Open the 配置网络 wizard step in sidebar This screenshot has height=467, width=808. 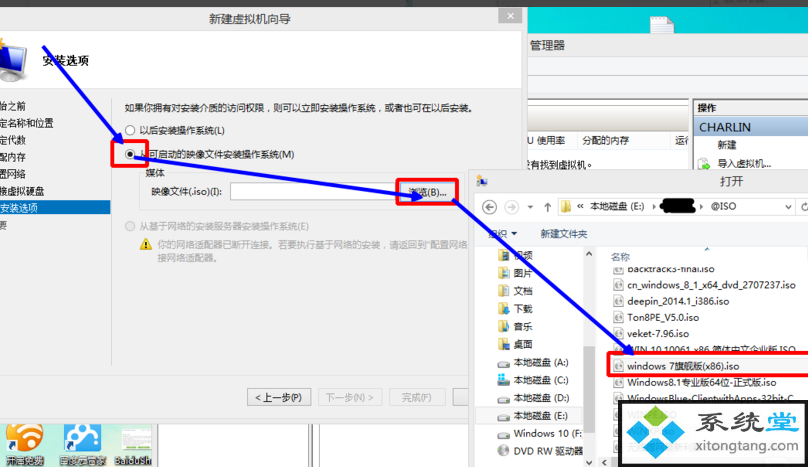coord(13,174)
